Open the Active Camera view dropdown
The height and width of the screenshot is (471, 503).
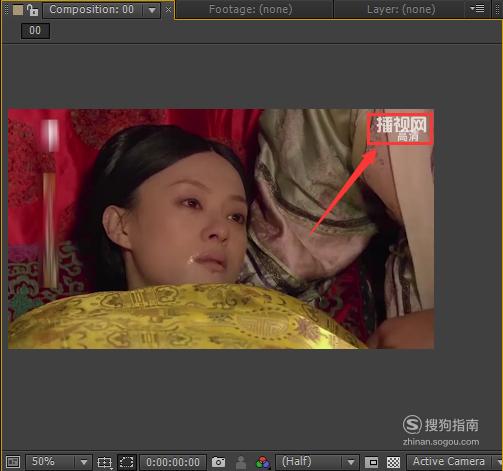click(455, 462)
